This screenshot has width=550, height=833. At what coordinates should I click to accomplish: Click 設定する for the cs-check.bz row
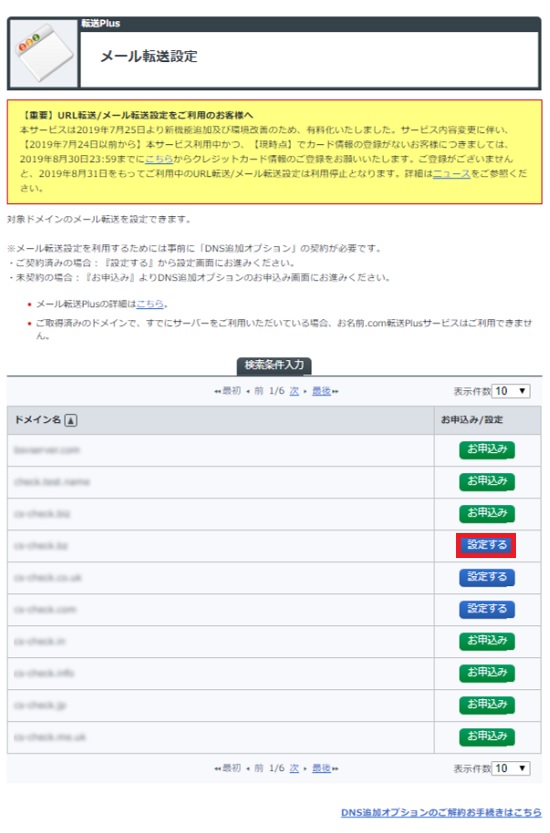pos(486,545)
